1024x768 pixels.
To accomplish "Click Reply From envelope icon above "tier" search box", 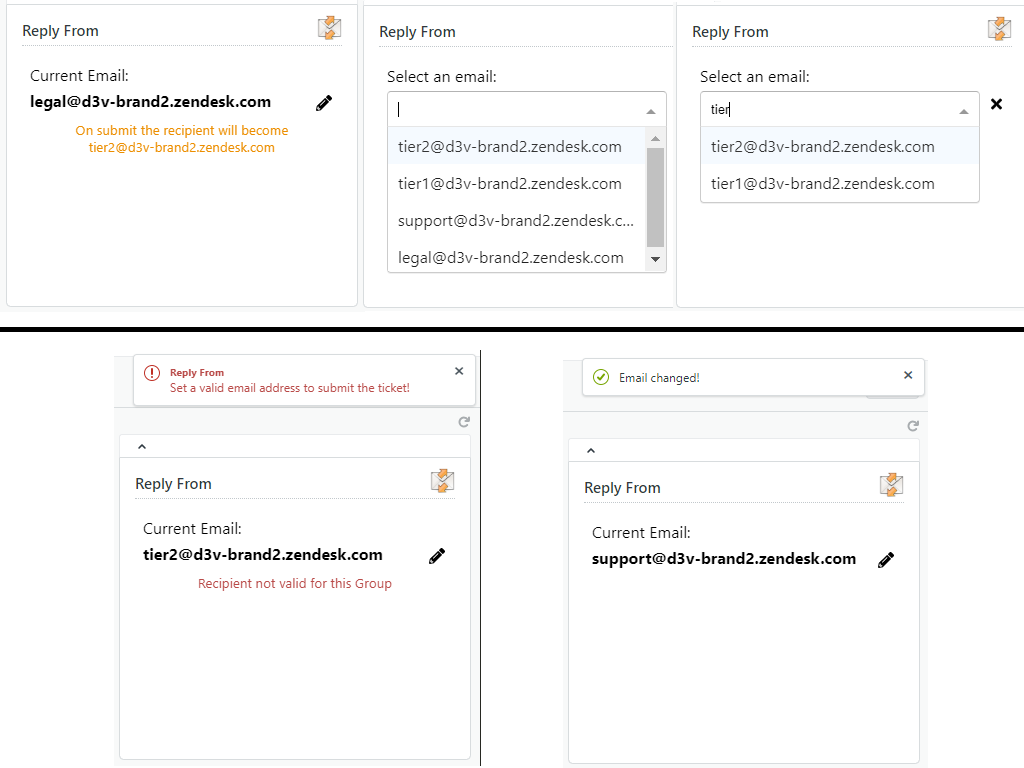I will tap(998, 29).
